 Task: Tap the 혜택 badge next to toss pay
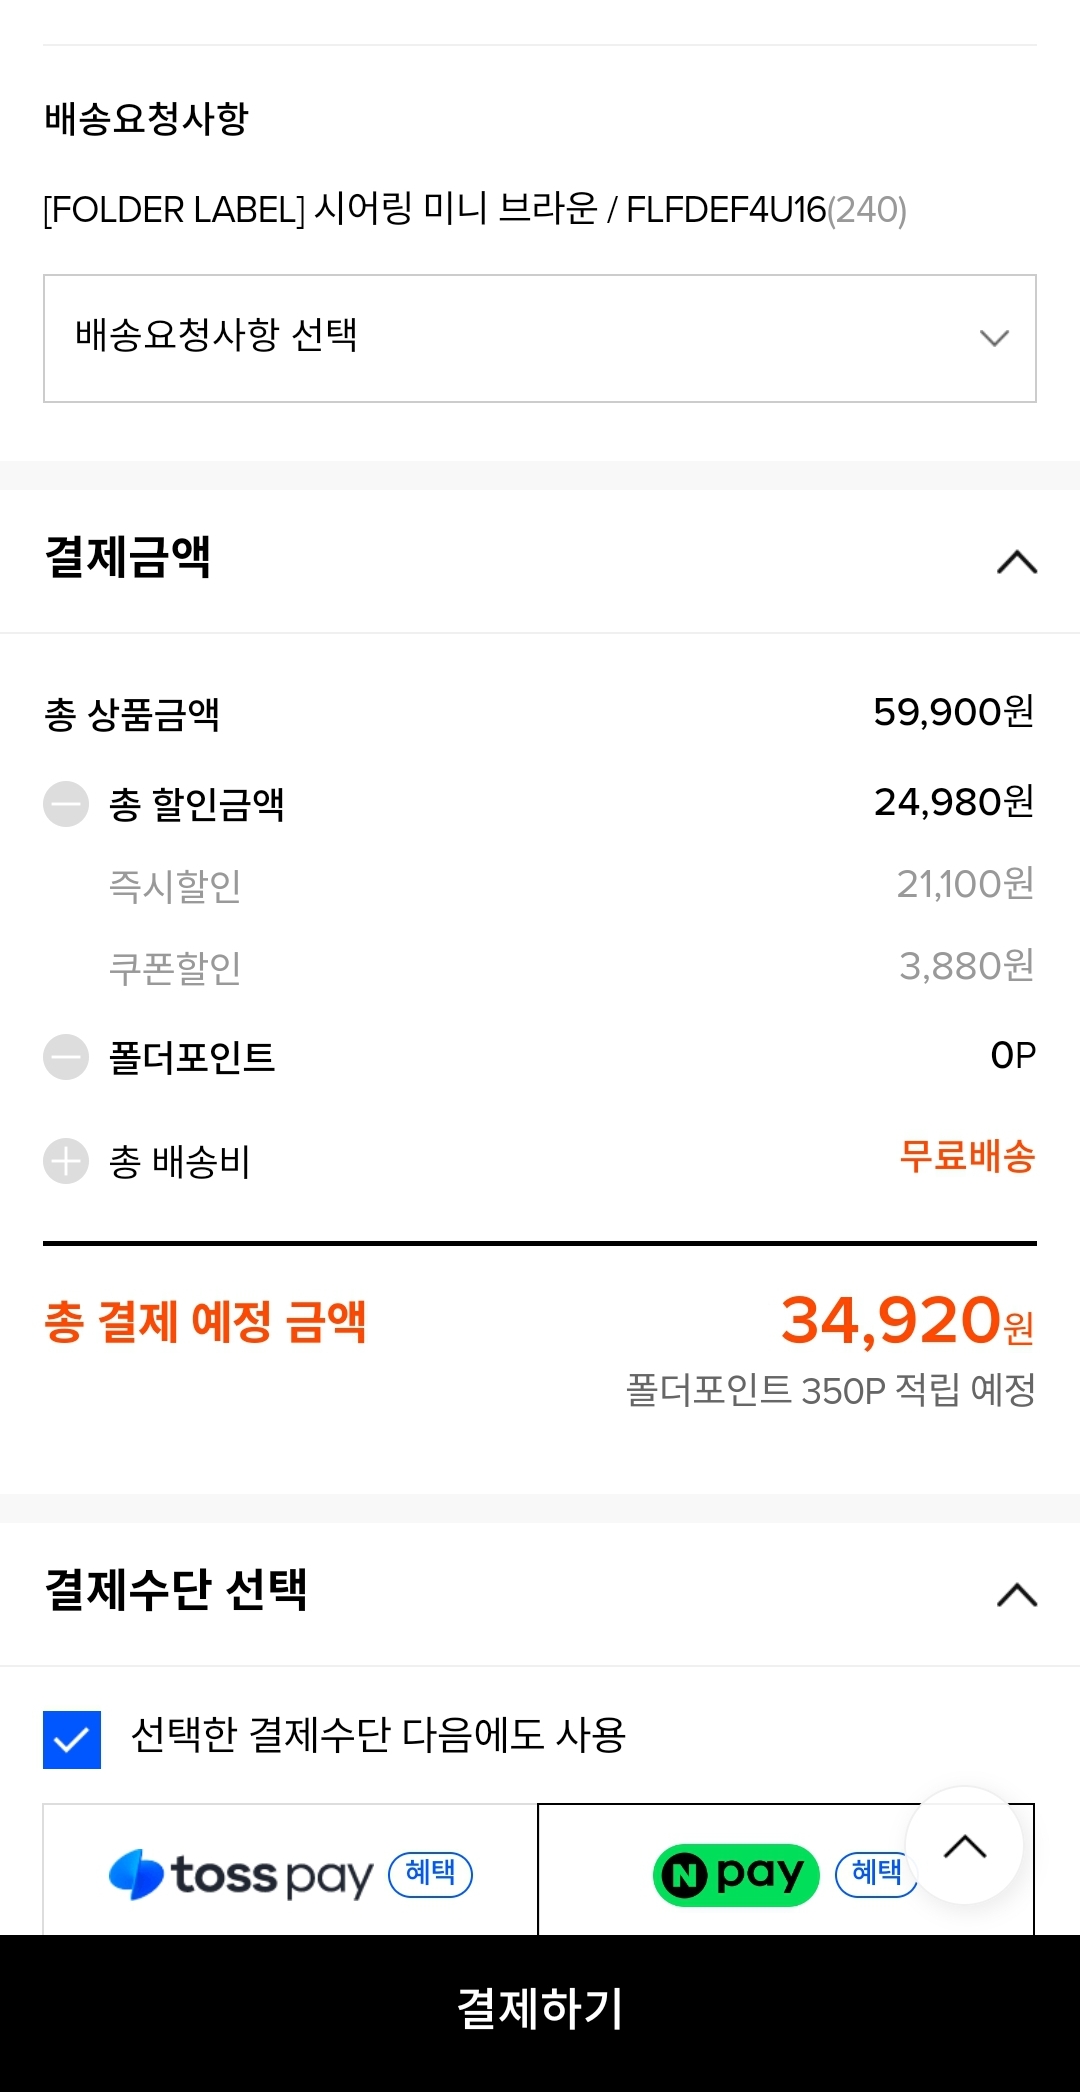point(430,1873)
